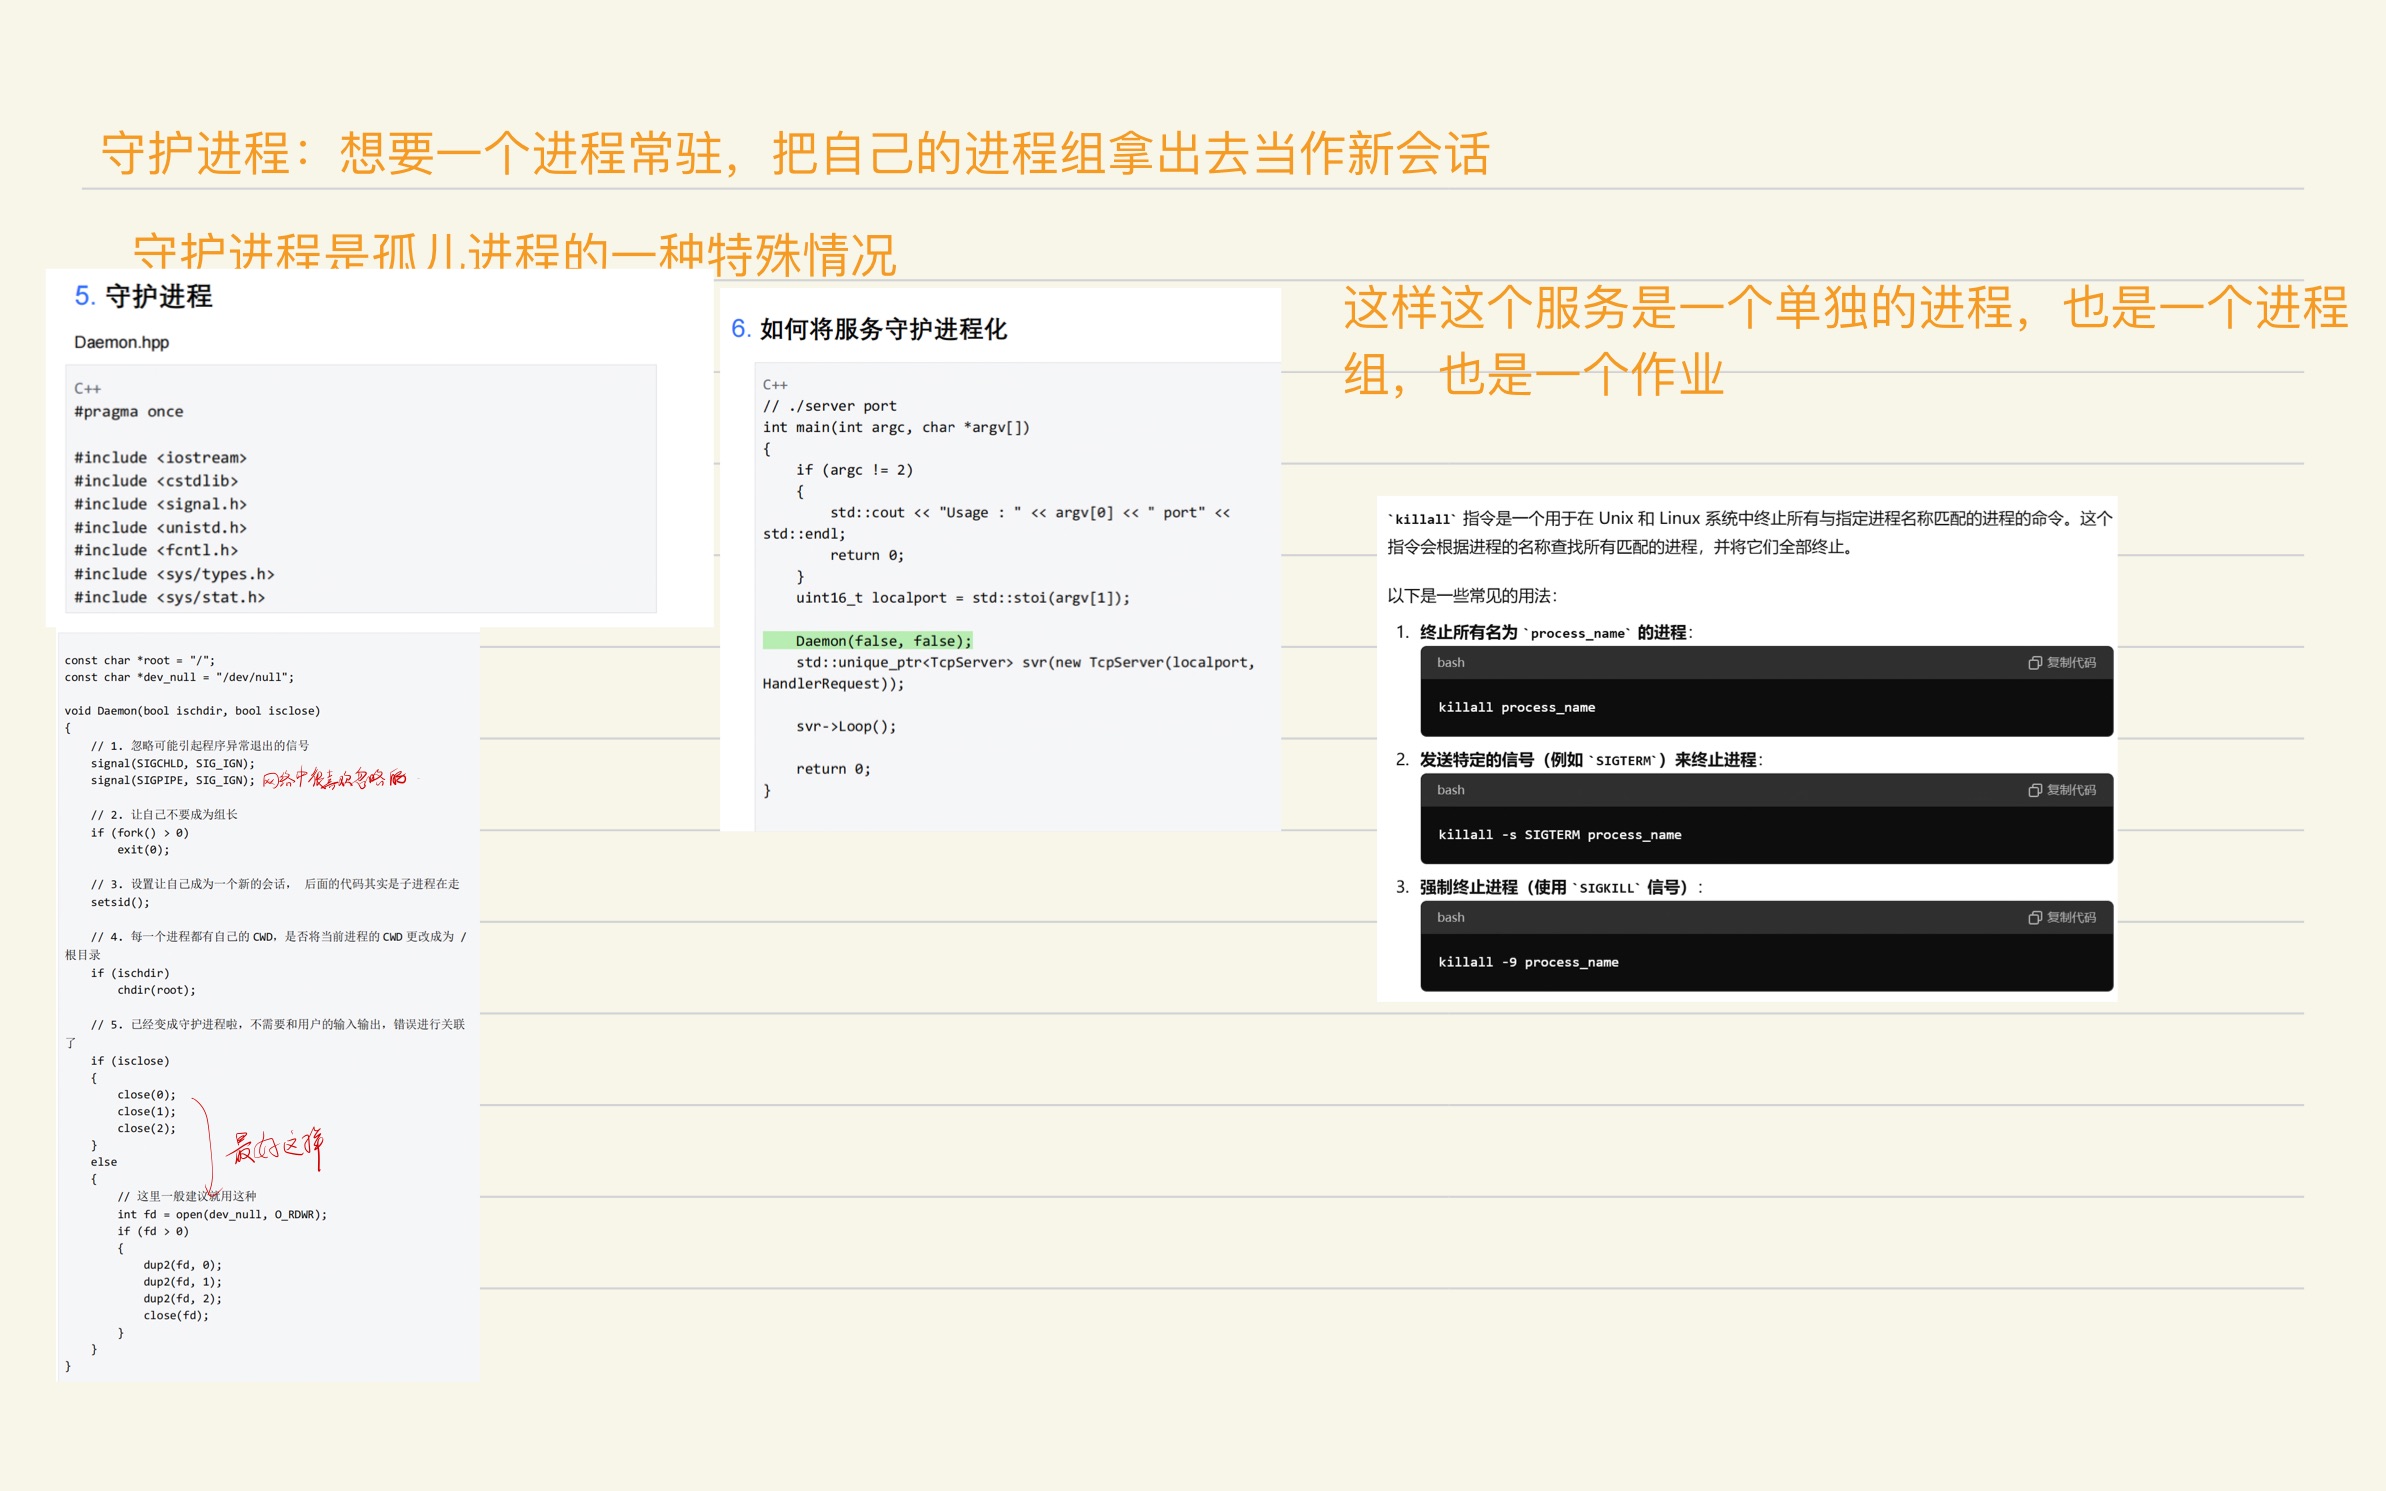
Task: Click the bash label above killall -s SIGTERM
Action: click(1449, 789)
